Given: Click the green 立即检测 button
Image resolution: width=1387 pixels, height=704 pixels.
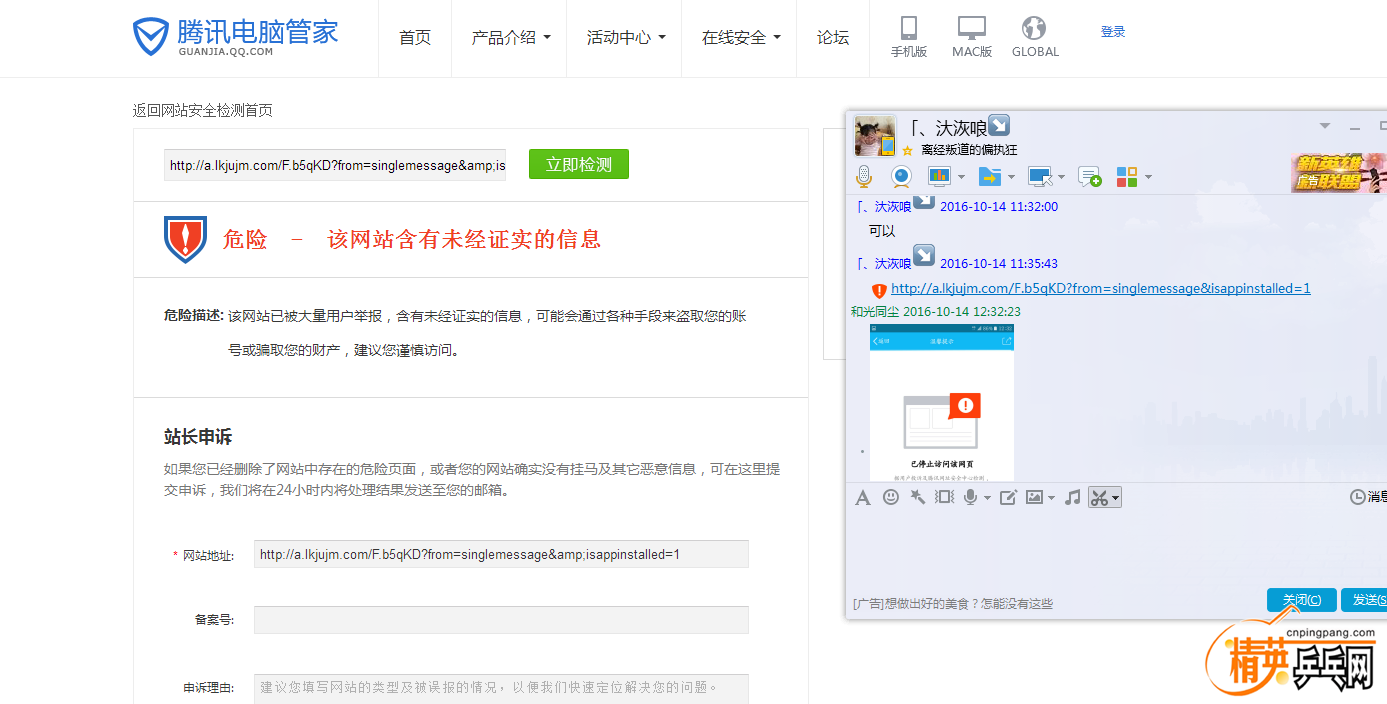Looking at the screenshot, I should (x=579, y=164).
